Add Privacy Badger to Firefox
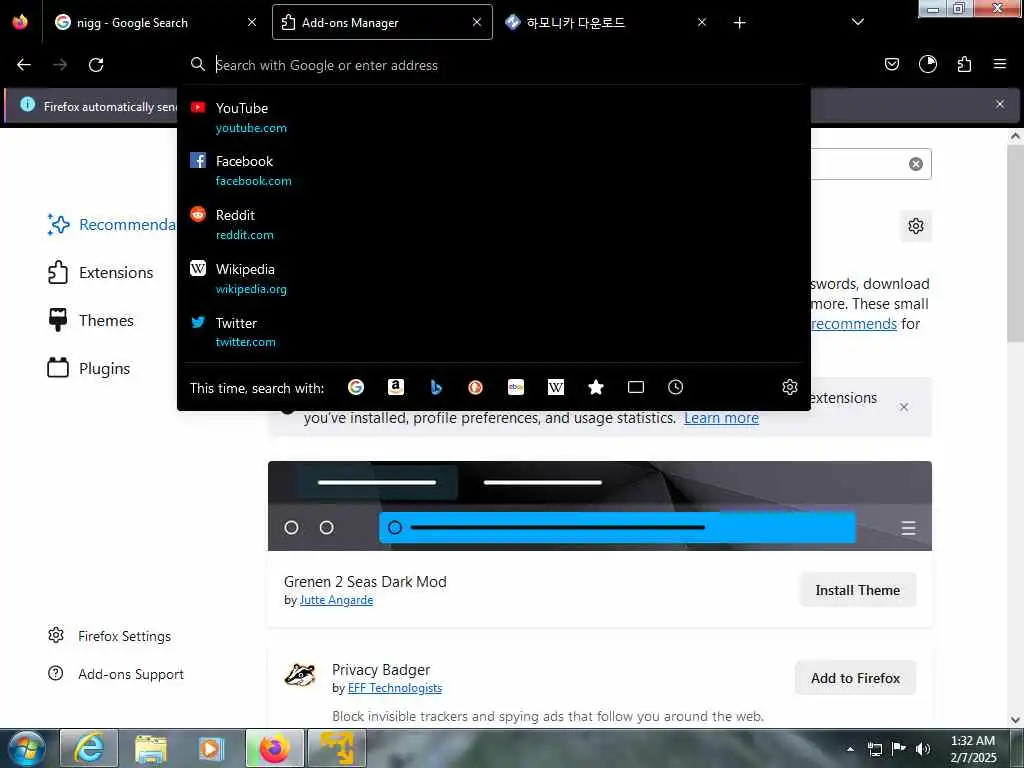 coord(855,678)
